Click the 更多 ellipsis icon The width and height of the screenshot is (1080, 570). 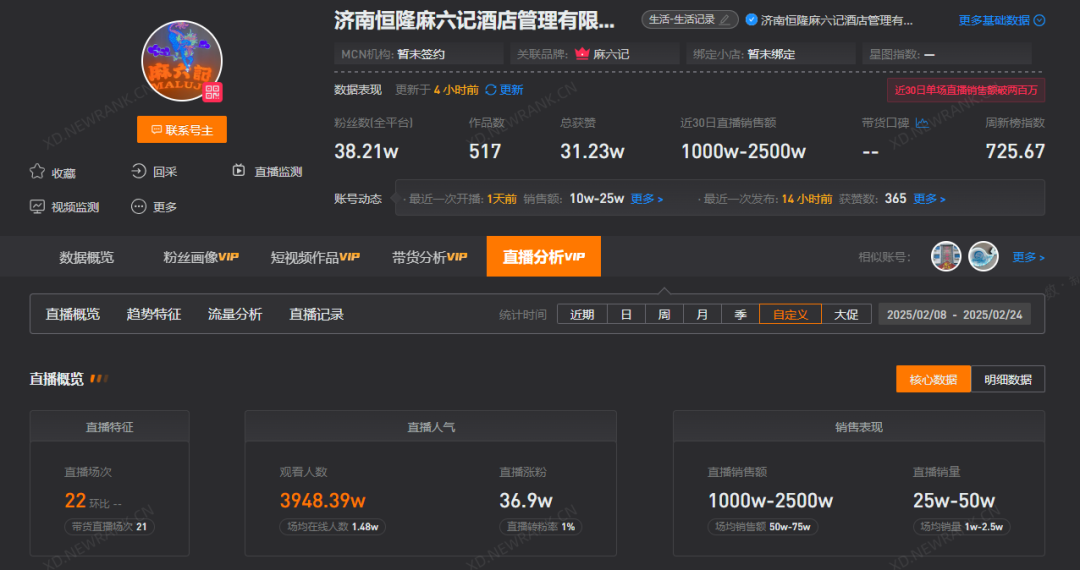[x=138, y=207]
